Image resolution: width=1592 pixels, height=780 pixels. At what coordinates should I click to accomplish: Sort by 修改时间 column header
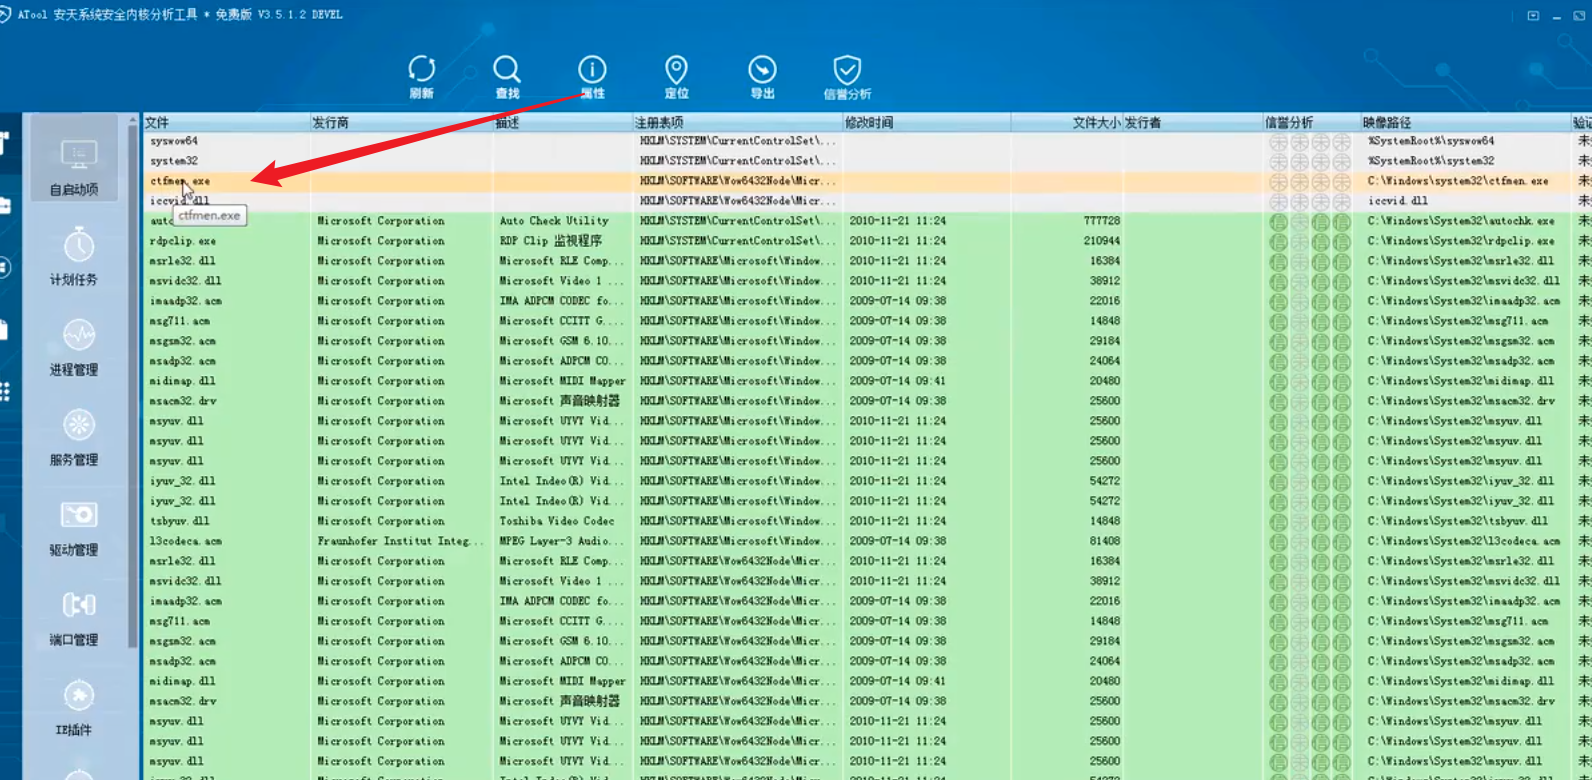(926, 122)
